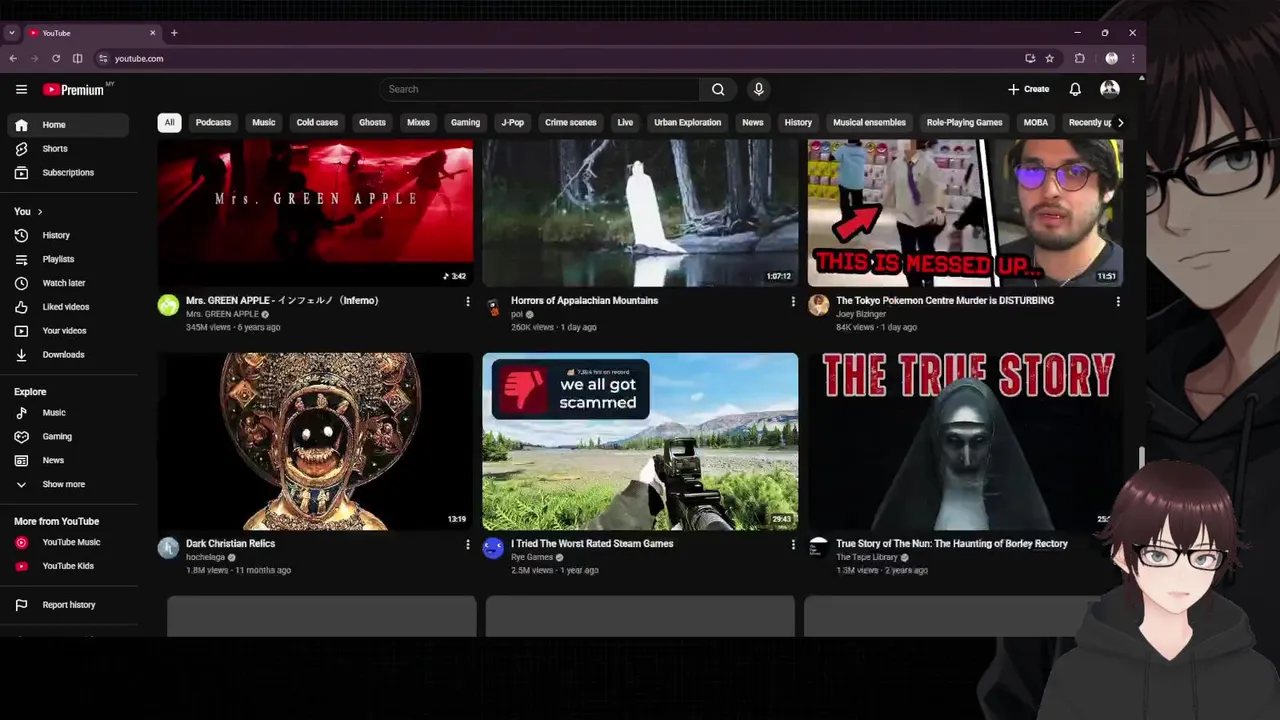Open Dark Christian Relics video title

pyautogui.click(x=230, y=544)
